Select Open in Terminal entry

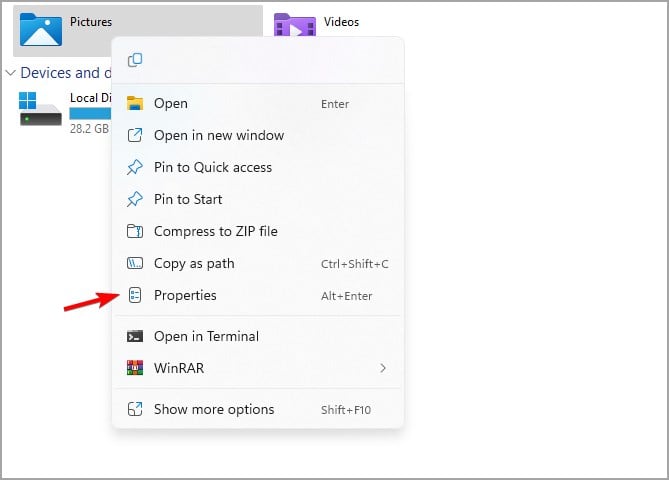(206, 336)
